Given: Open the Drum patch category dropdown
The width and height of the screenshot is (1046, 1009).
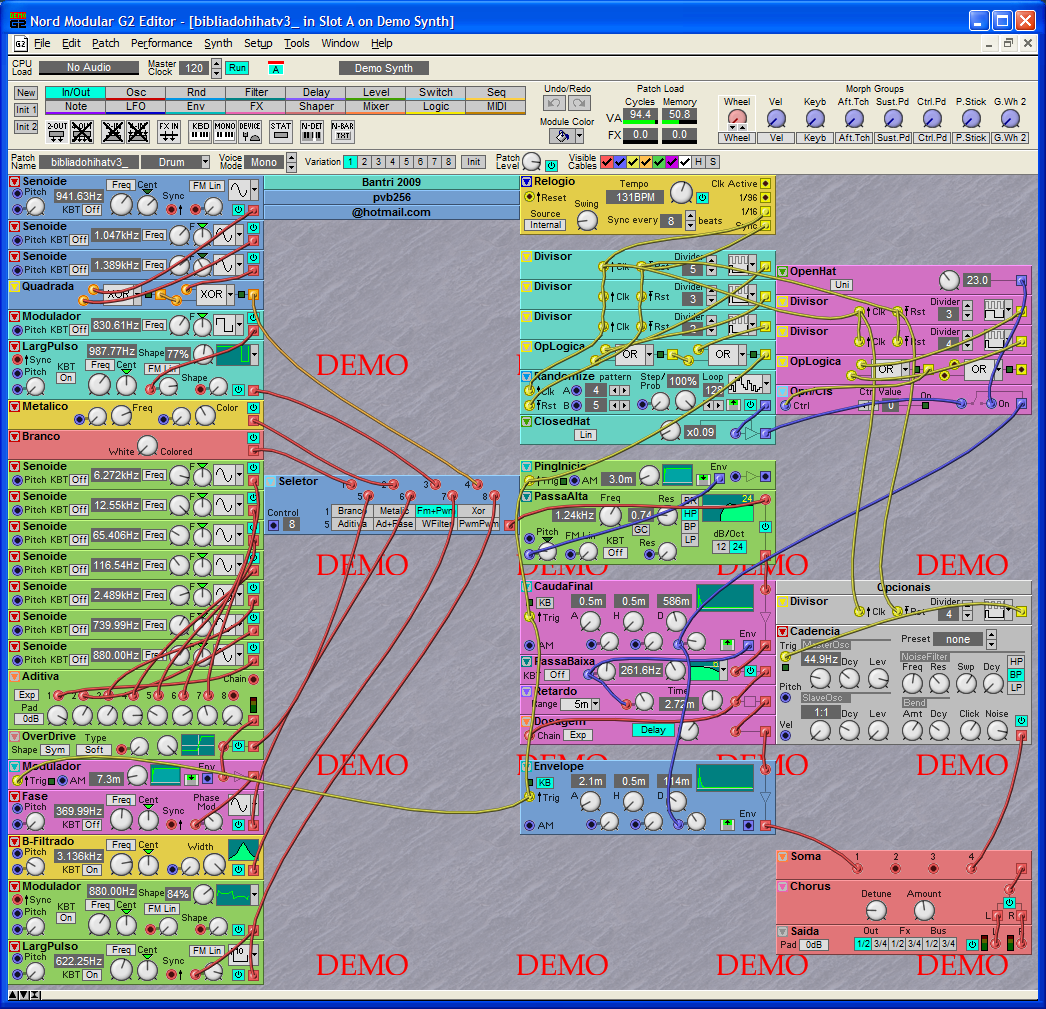Looking at the screenshot, I should 205,162.
